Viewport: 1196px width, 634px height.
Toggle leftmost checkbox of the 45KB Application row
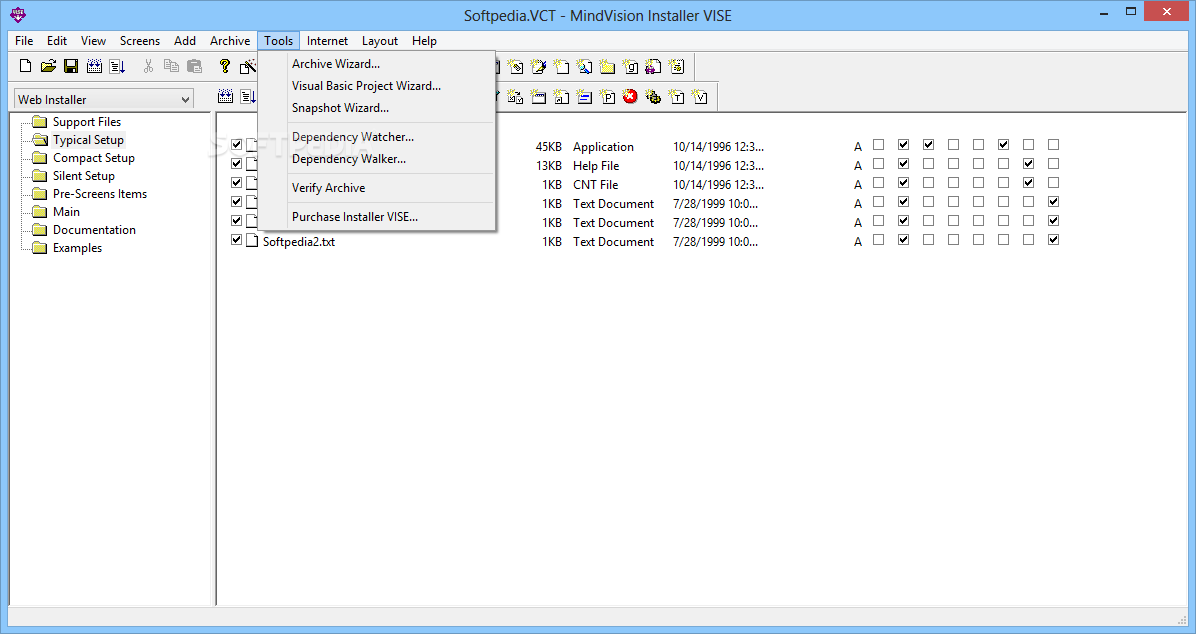[x=236, y=144]
